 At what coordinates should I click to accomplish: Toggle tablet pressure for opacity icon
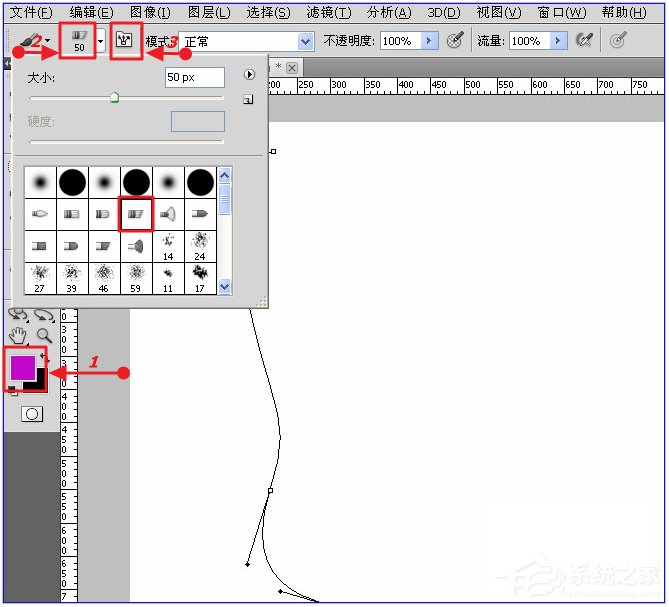456,41
